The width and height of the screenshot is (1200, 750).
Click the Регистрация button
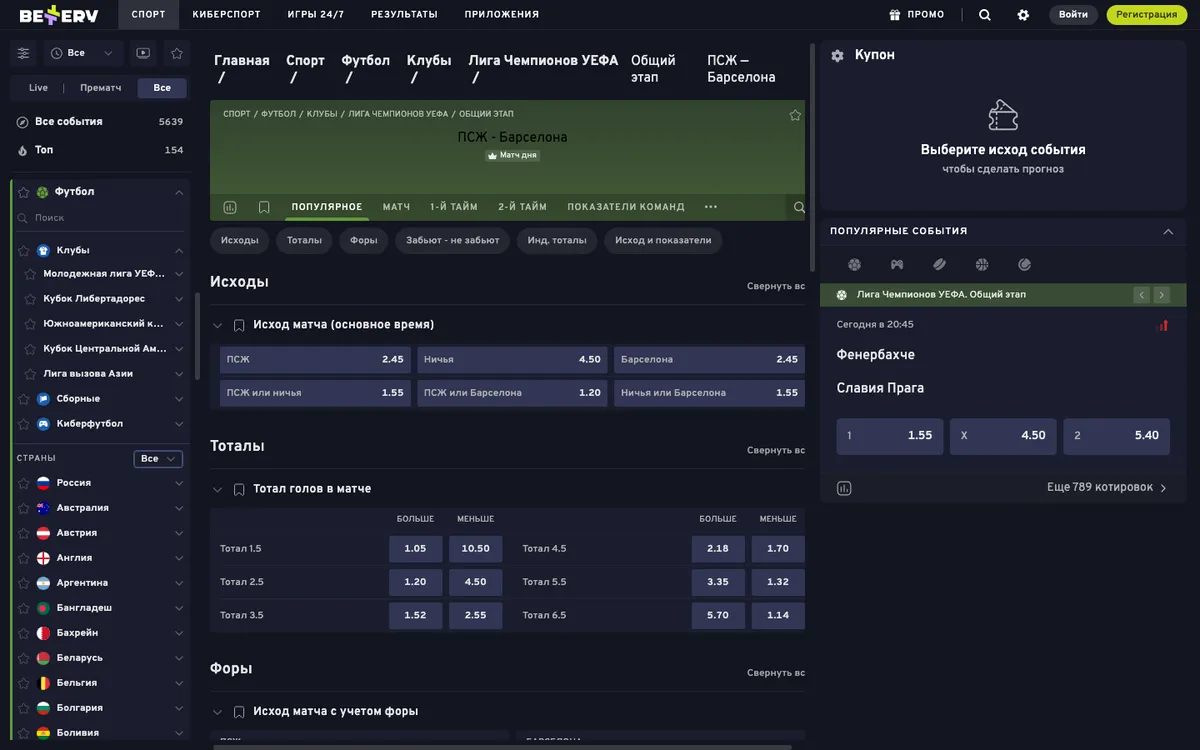click(1147, 15)
